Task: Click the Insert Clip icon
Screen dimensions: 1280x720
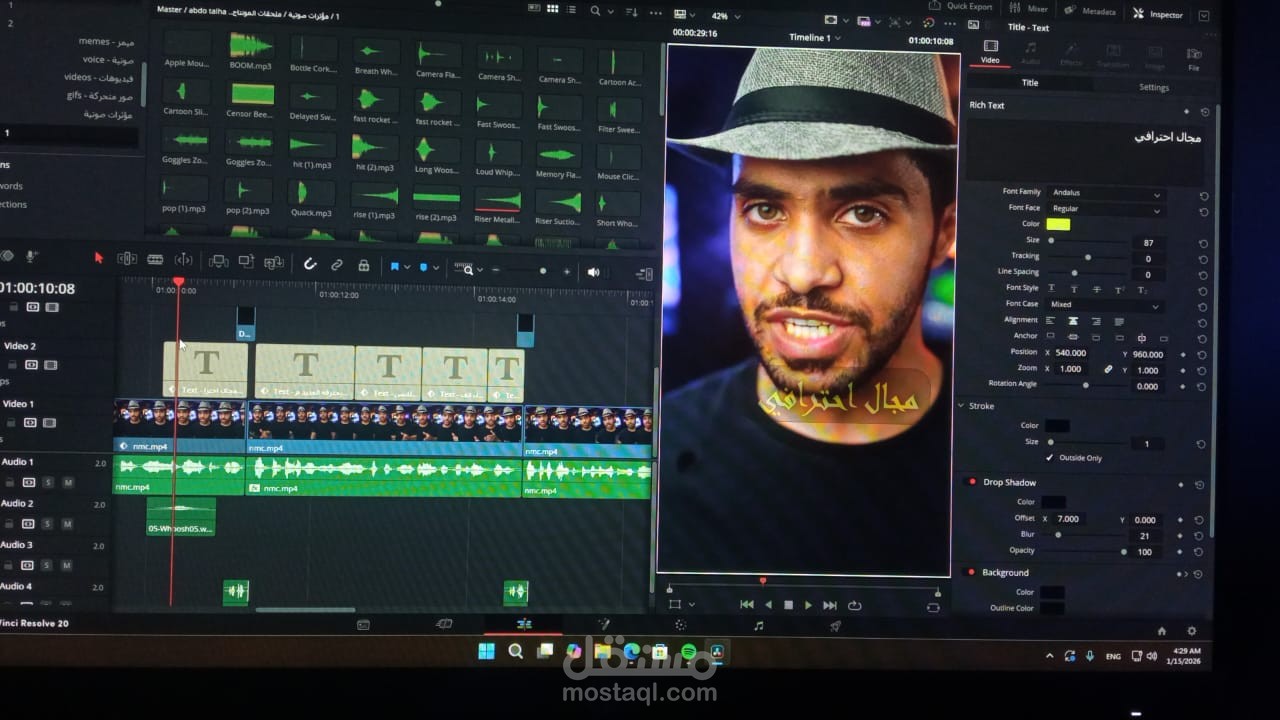Action: tap(218, 261)
